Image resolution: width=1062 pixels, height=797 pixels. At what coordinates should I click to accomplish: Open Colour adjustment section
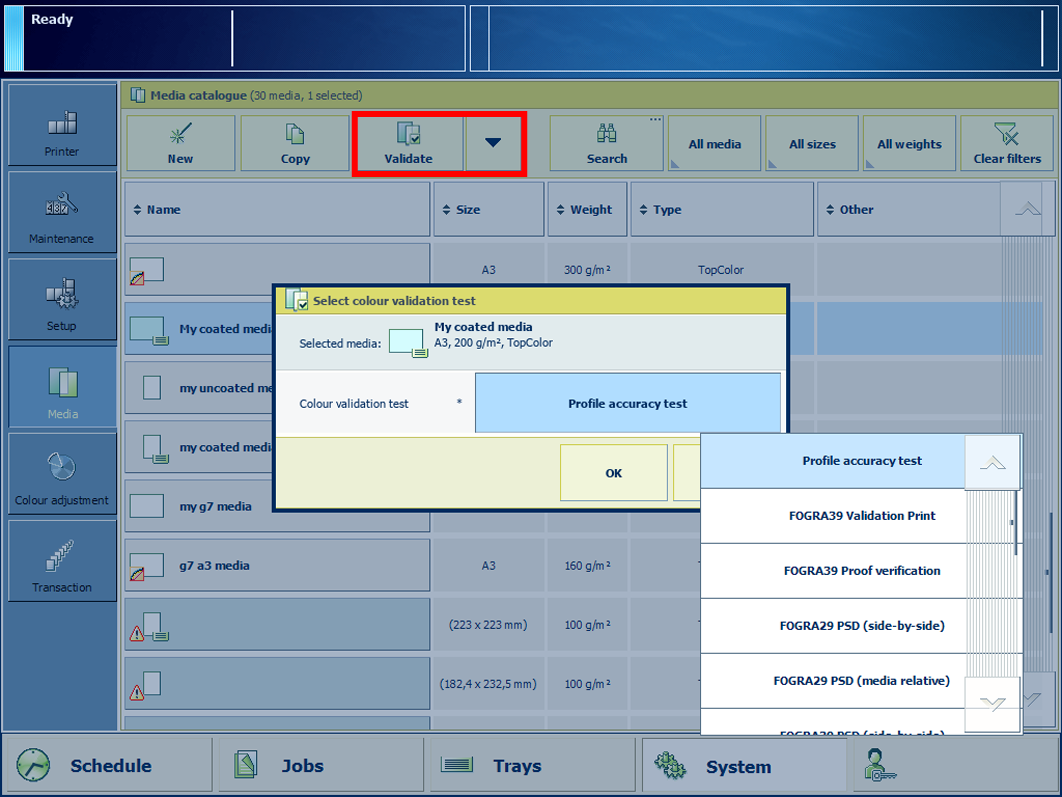point(62,474)
